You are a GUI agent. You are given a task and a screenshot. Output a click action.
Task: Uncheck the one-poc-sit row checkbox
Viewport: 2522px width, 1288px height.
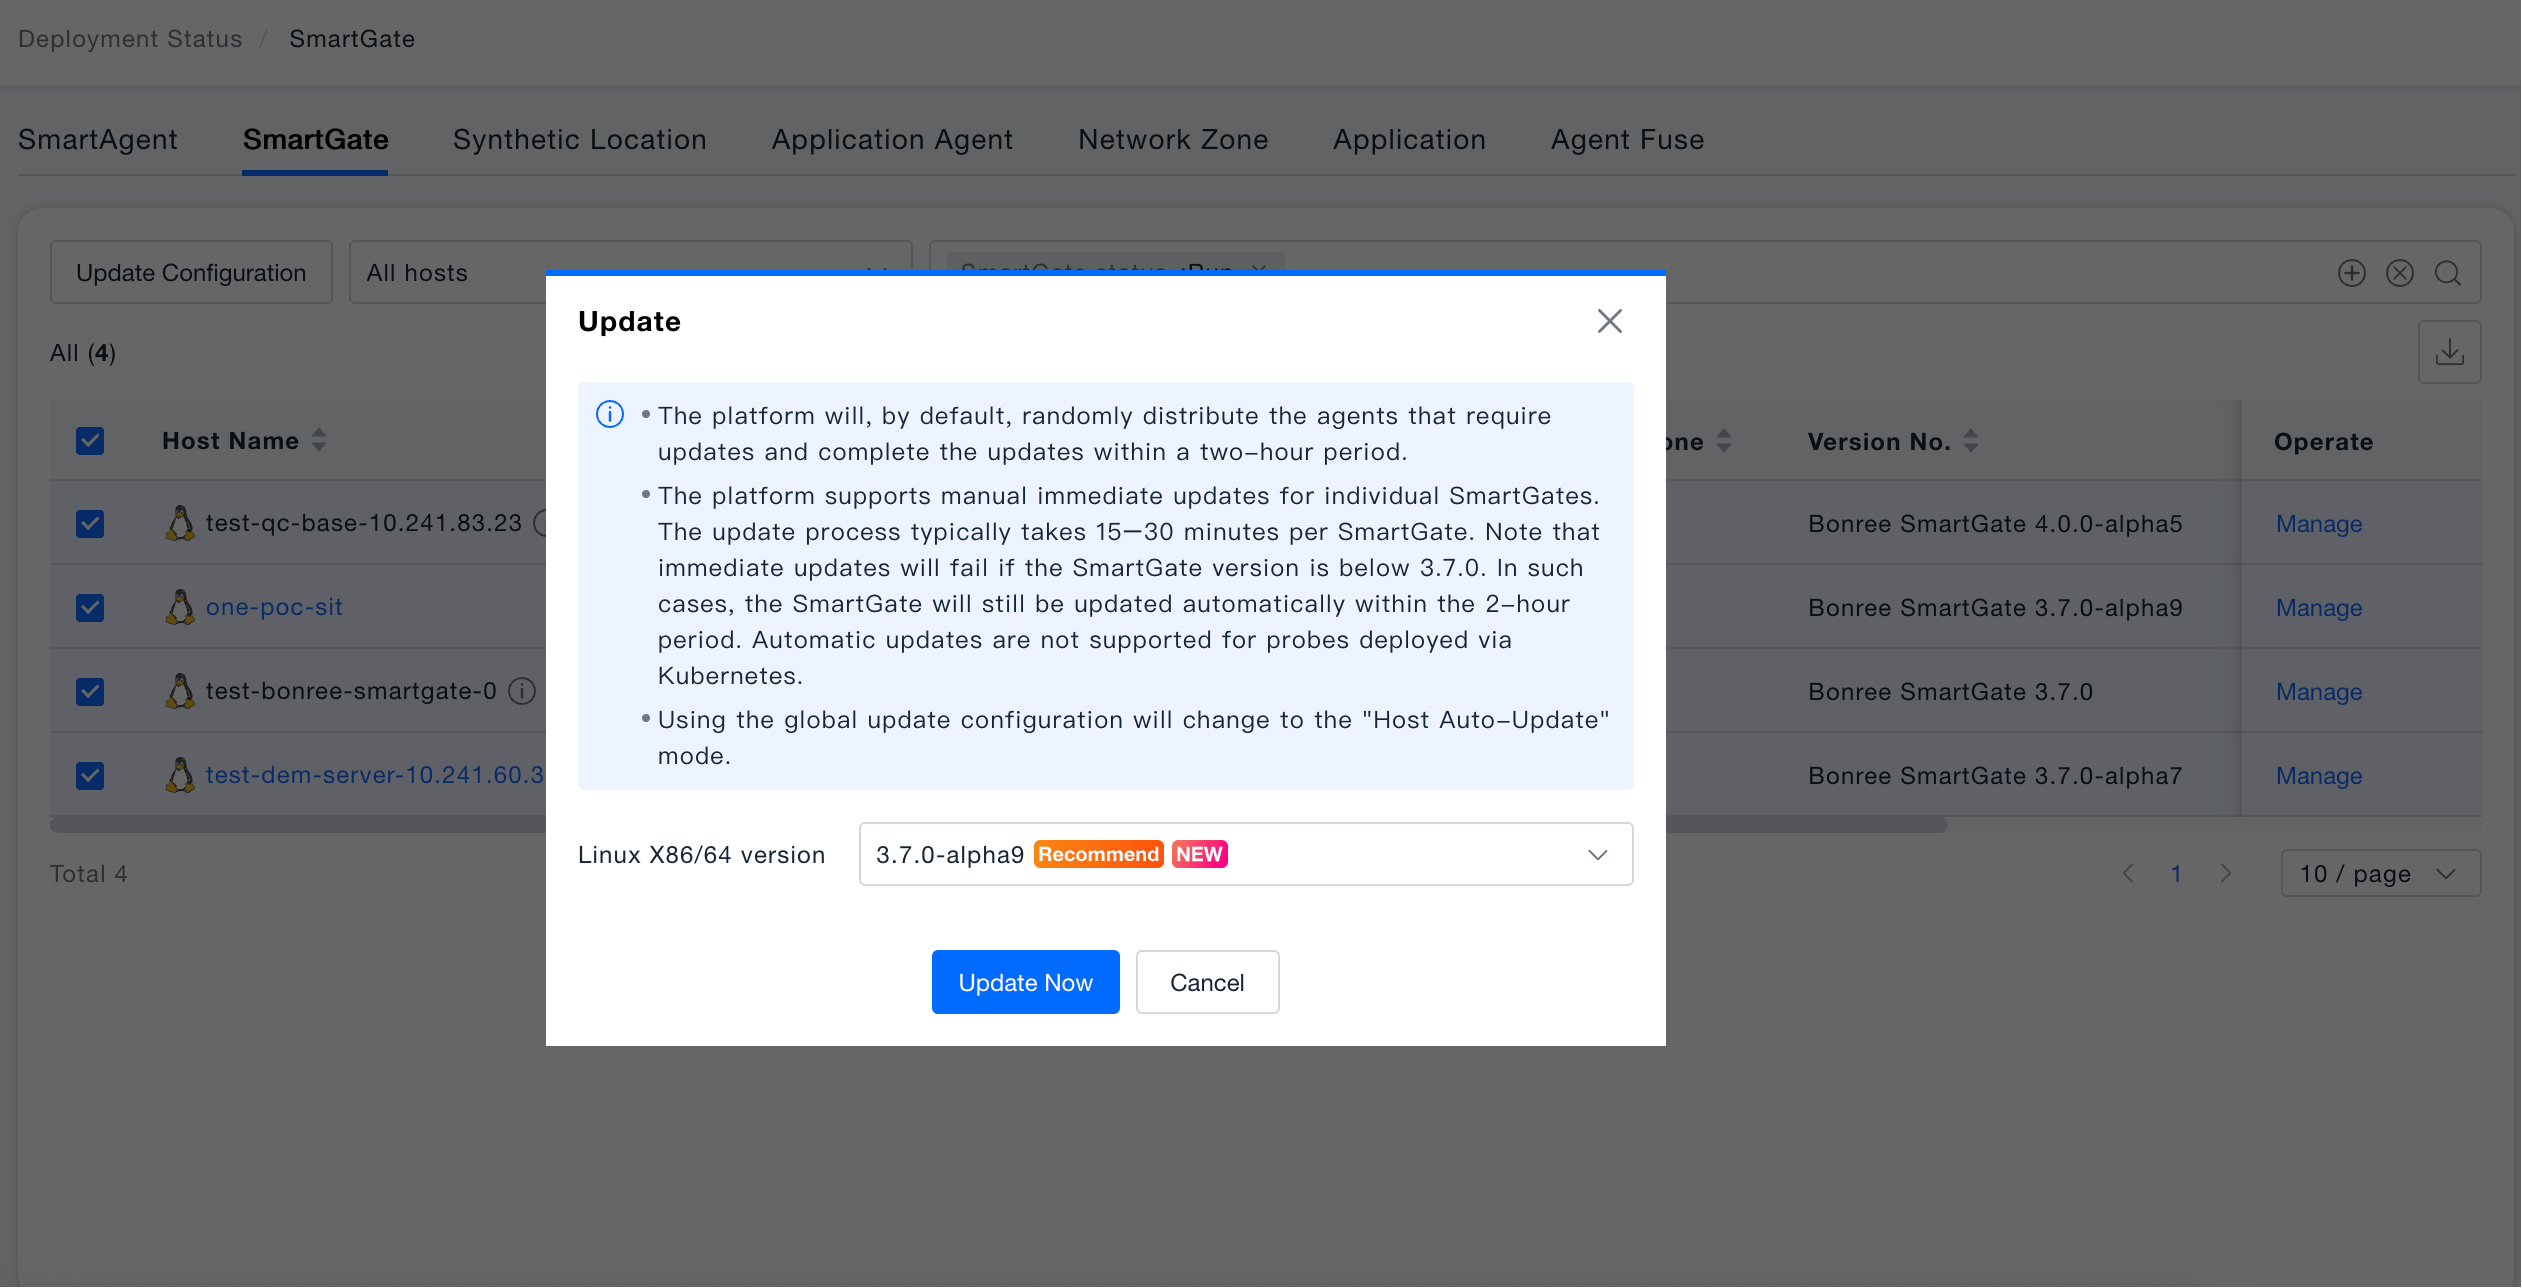(x=90, y=608)
